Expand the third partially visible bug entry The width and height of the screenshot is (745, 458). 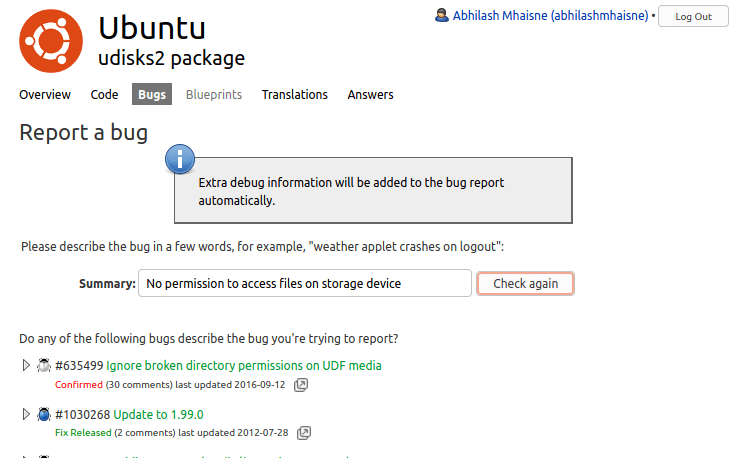click(x=27, y=456)
